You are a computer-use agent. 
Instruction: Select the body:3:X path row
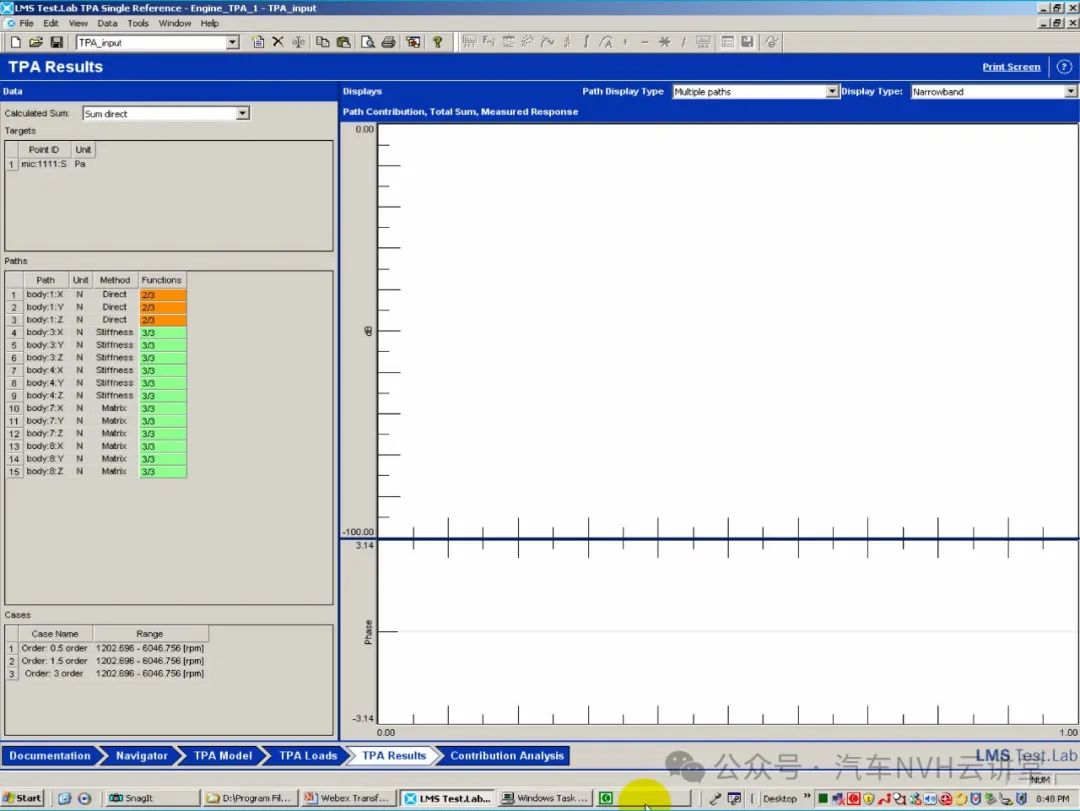45,332
